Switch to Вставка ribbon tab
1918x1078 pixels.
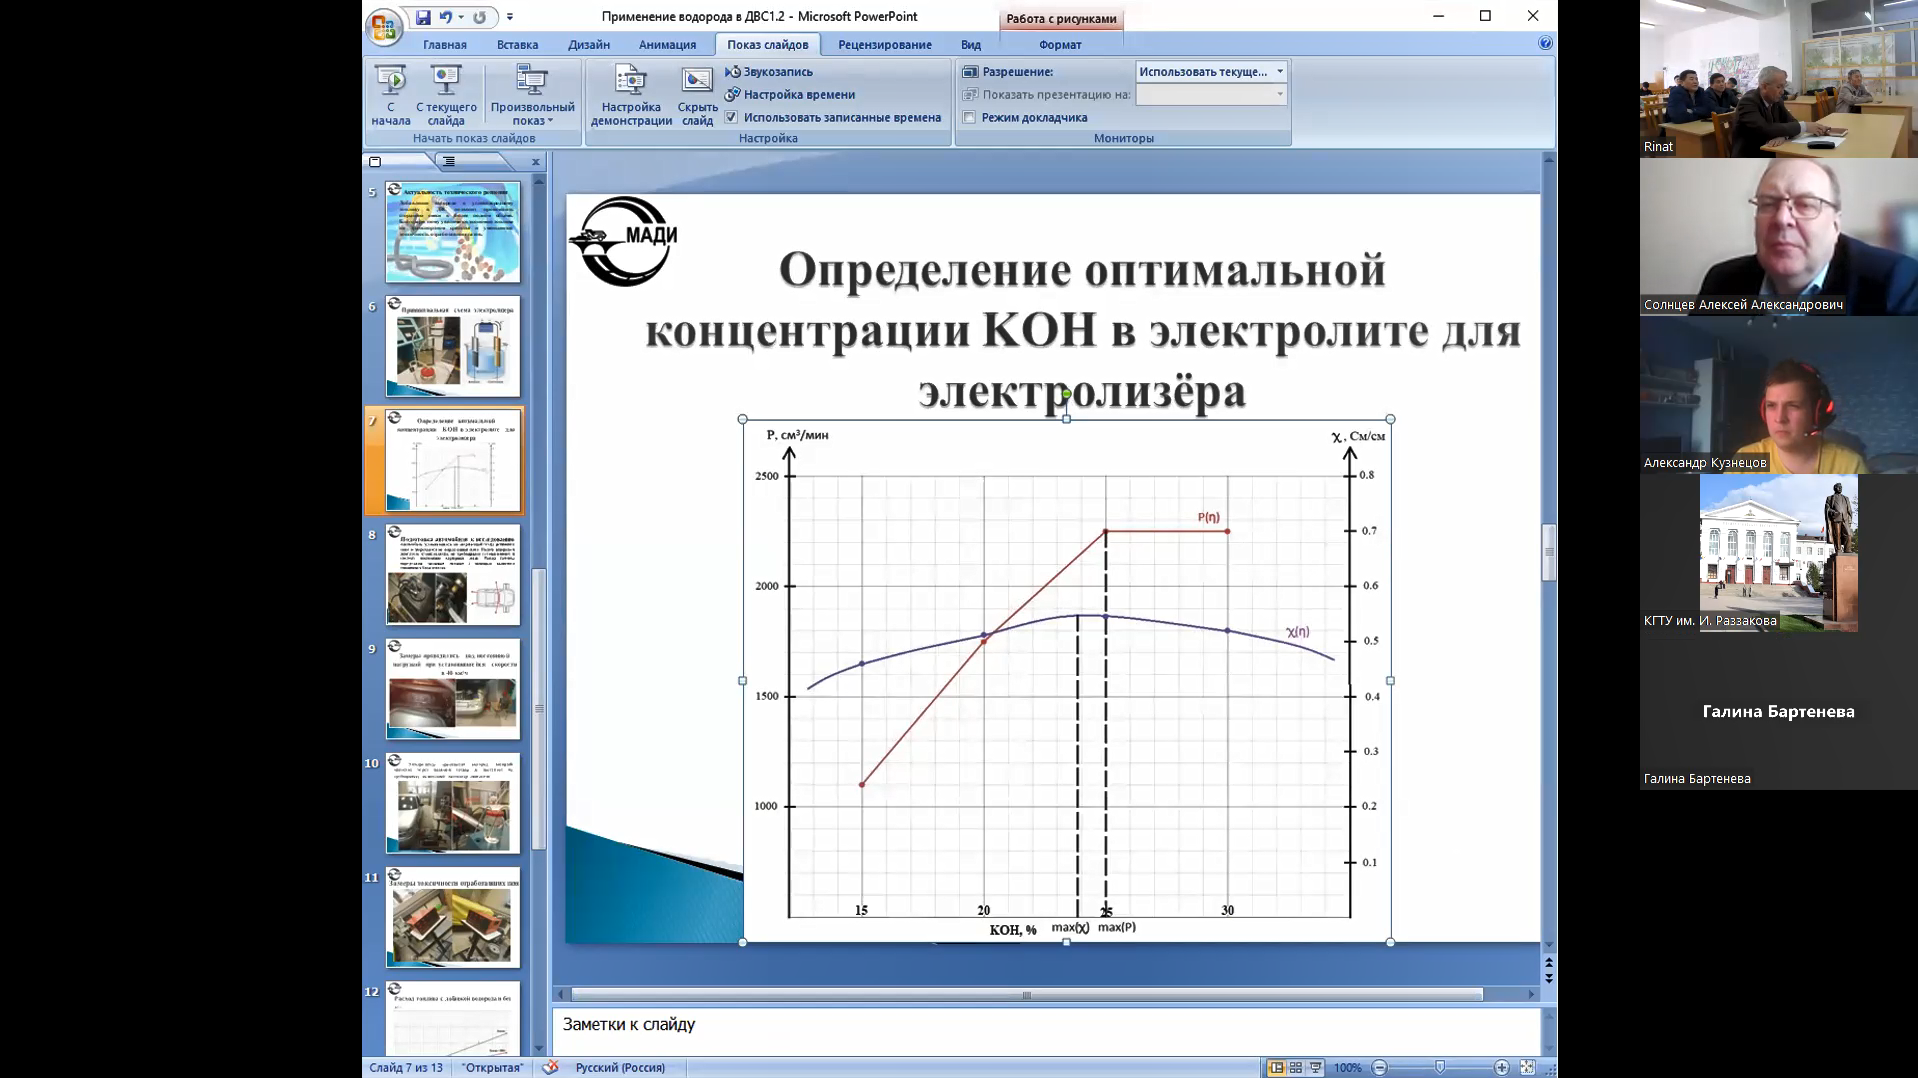click(x=517, y=44)
